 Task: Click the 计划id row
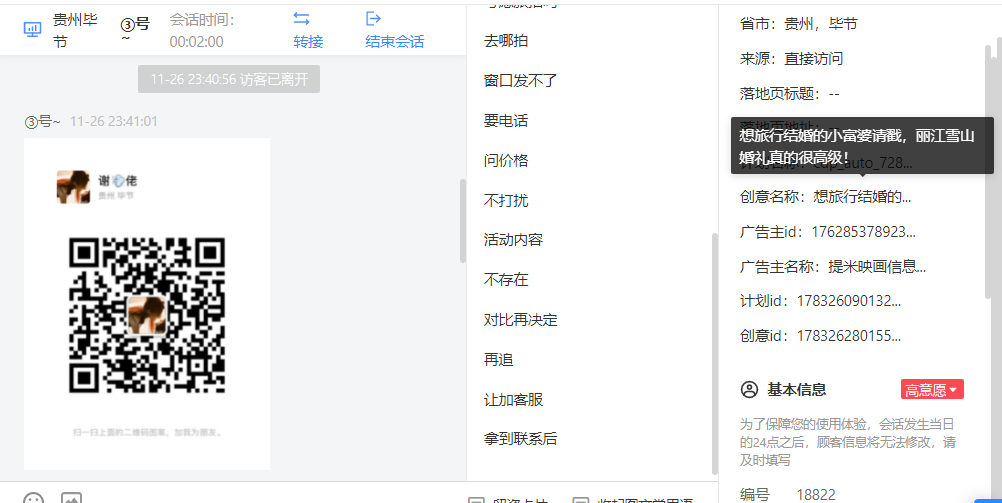click(x=821, y=301)
